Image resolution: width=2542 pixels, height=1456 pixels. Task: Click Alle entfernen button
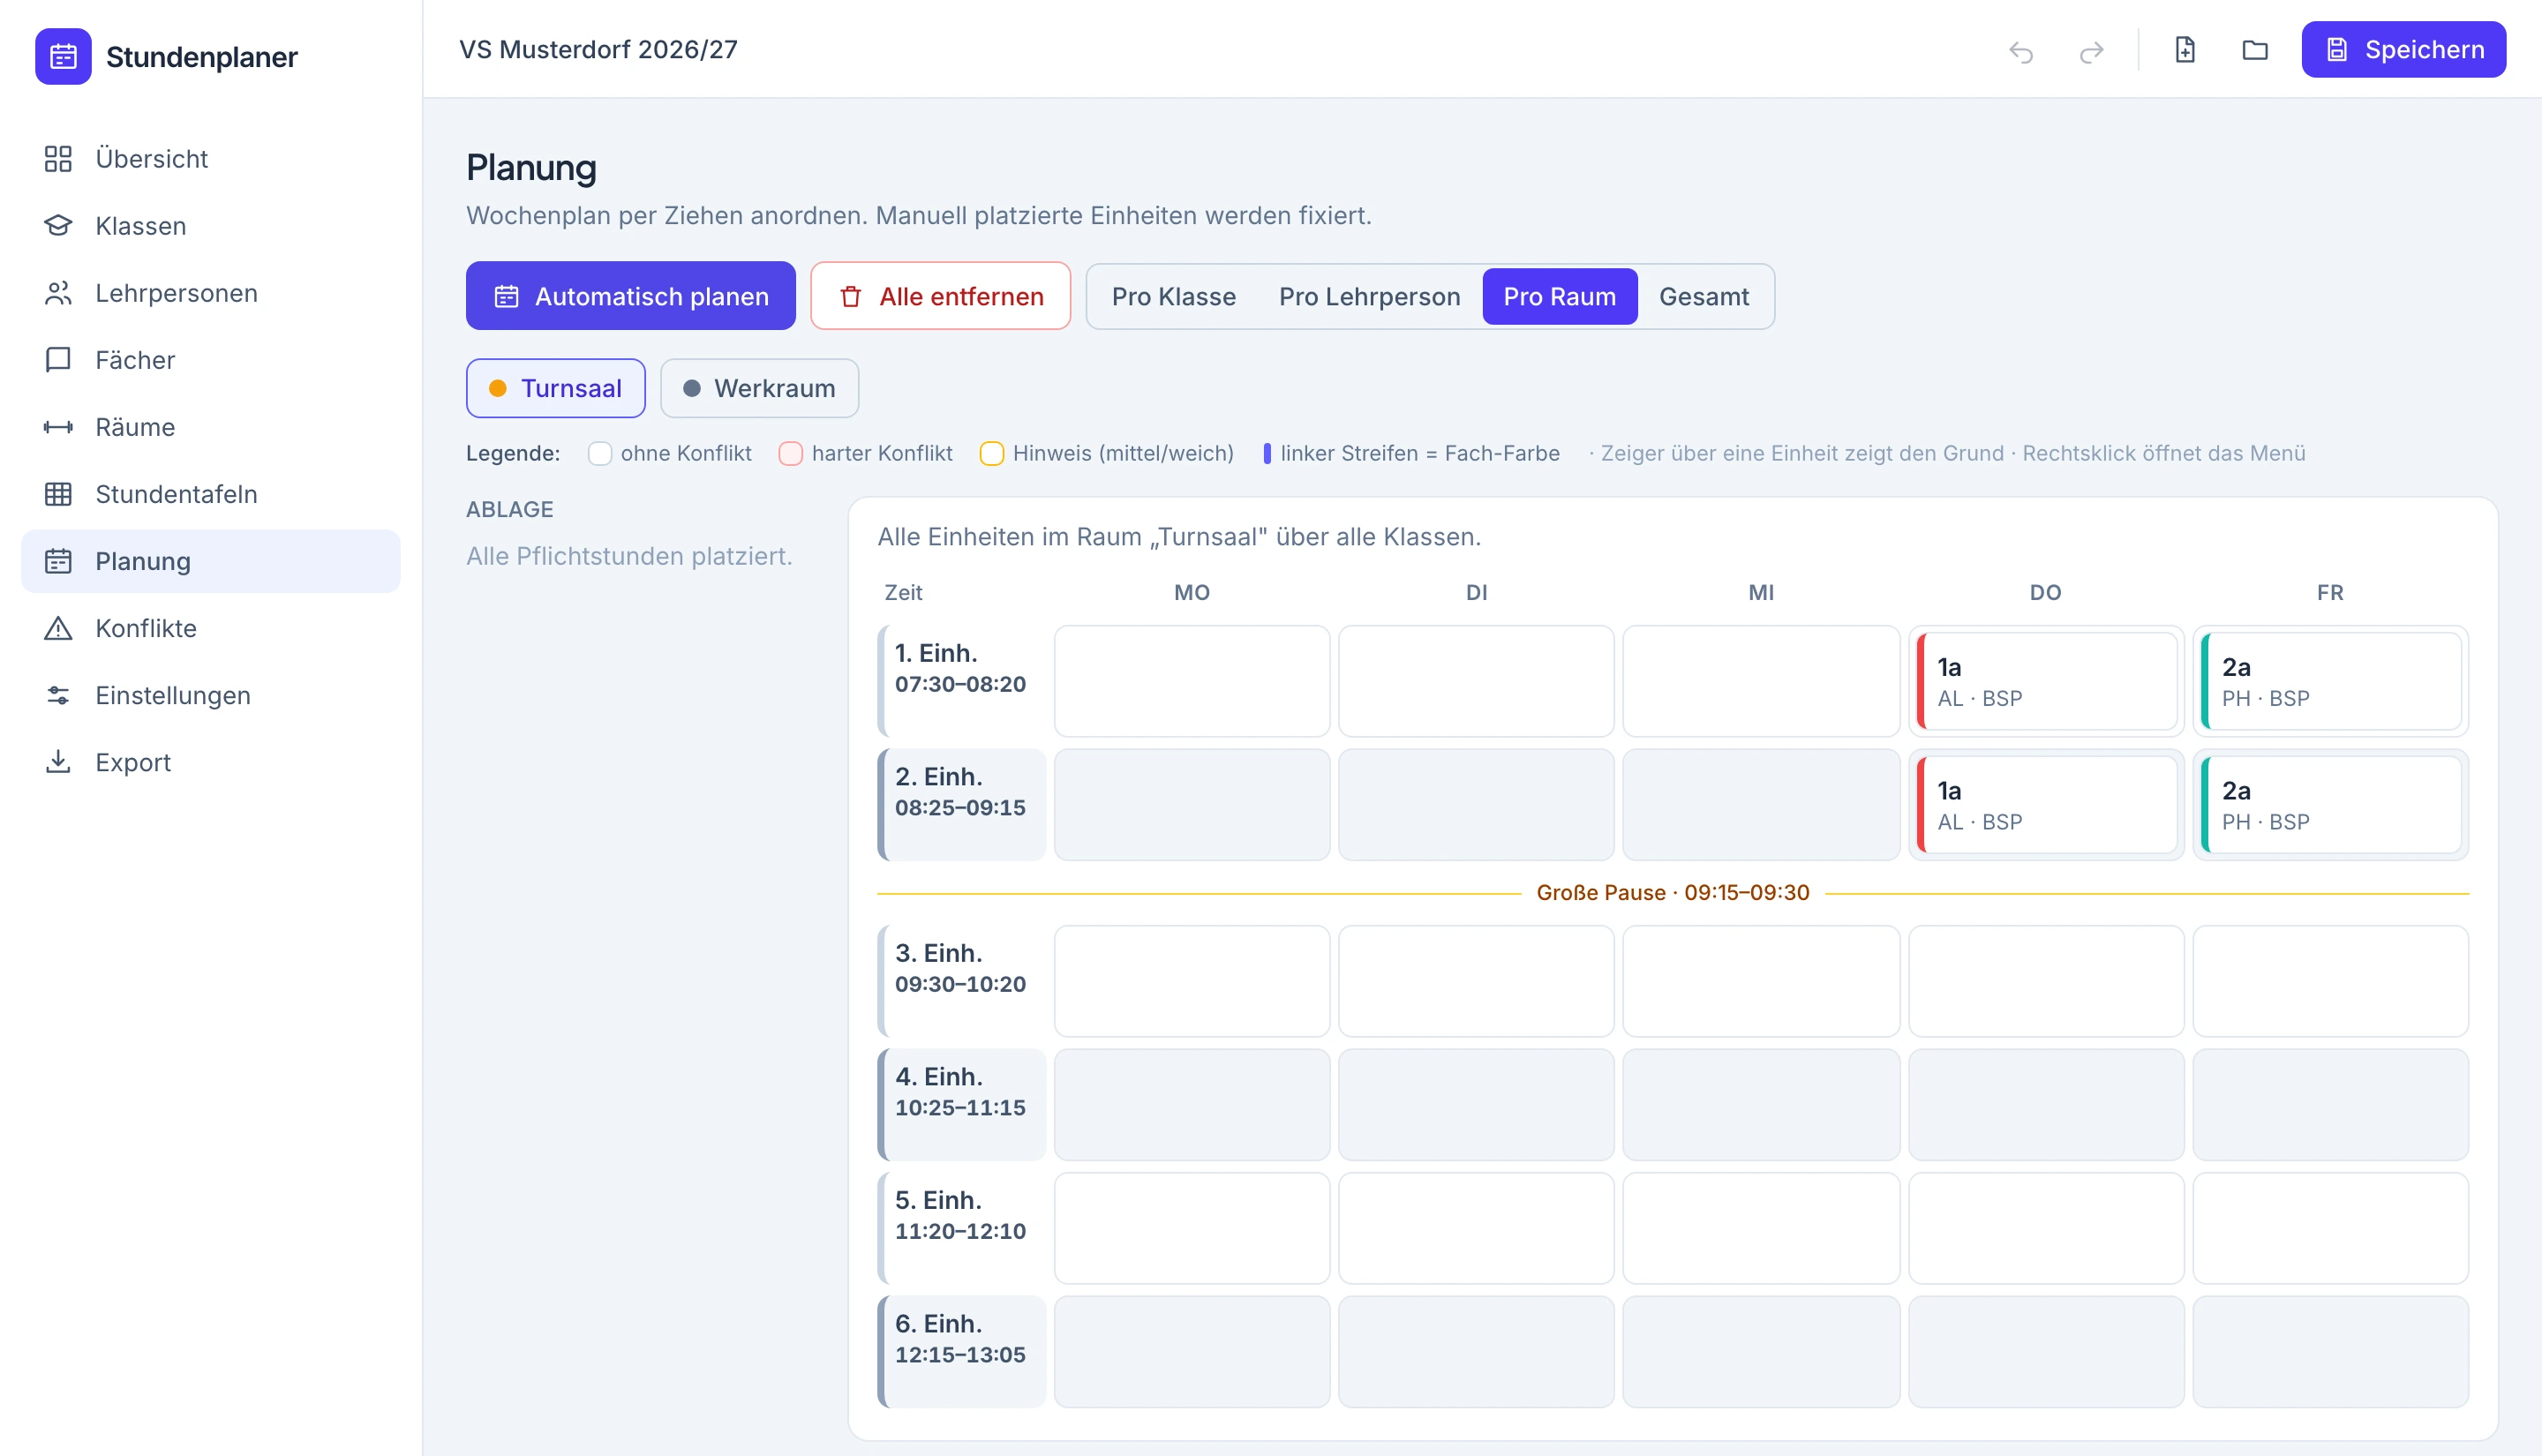[x=940, y=296]
